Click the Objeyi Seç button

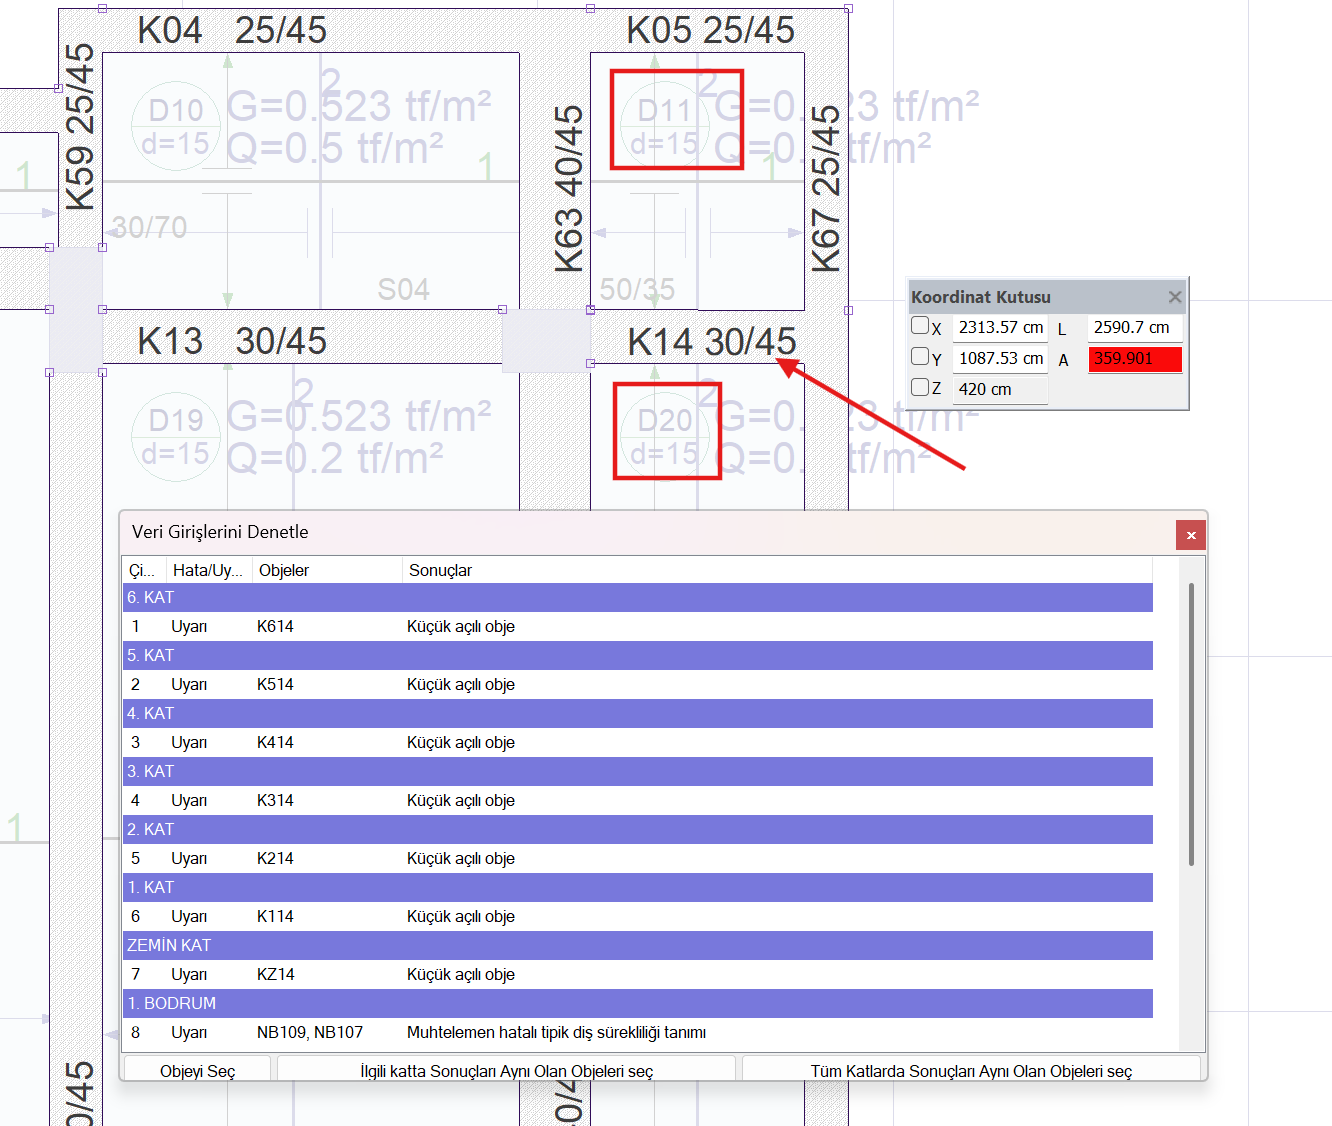(197, 1070)
